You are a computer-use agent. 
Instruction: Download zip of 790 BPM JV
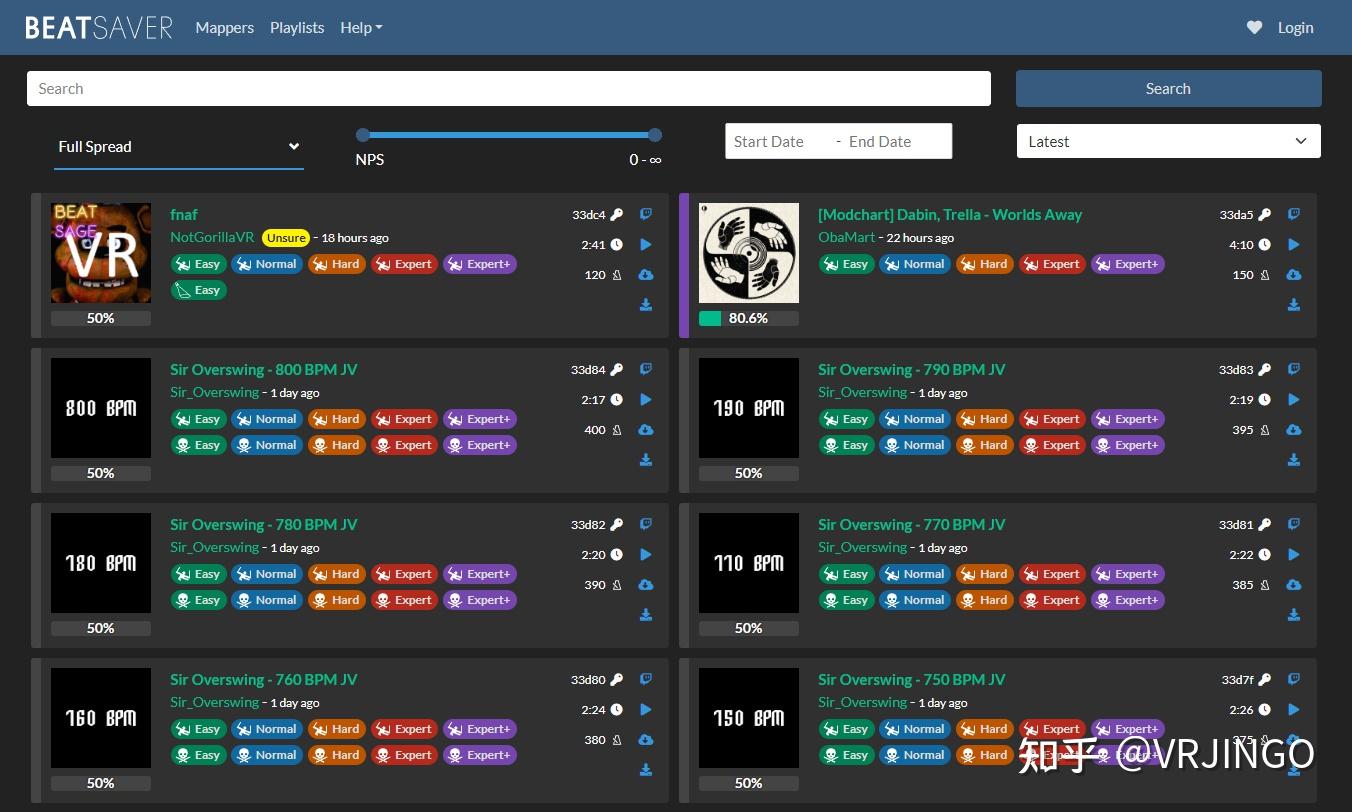coord(1294,460)
